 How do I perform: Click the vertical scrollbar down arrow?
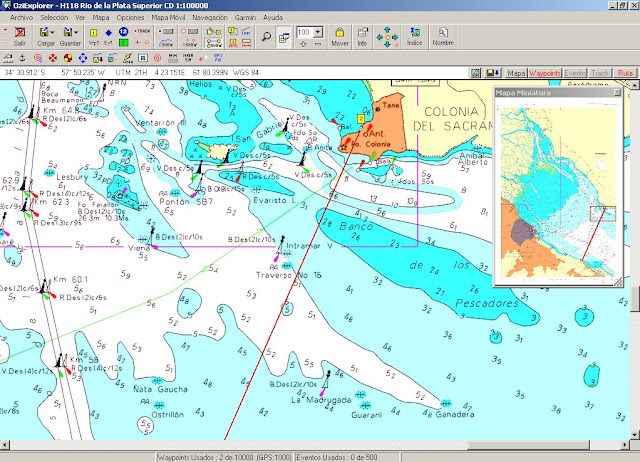coord(635,435)
